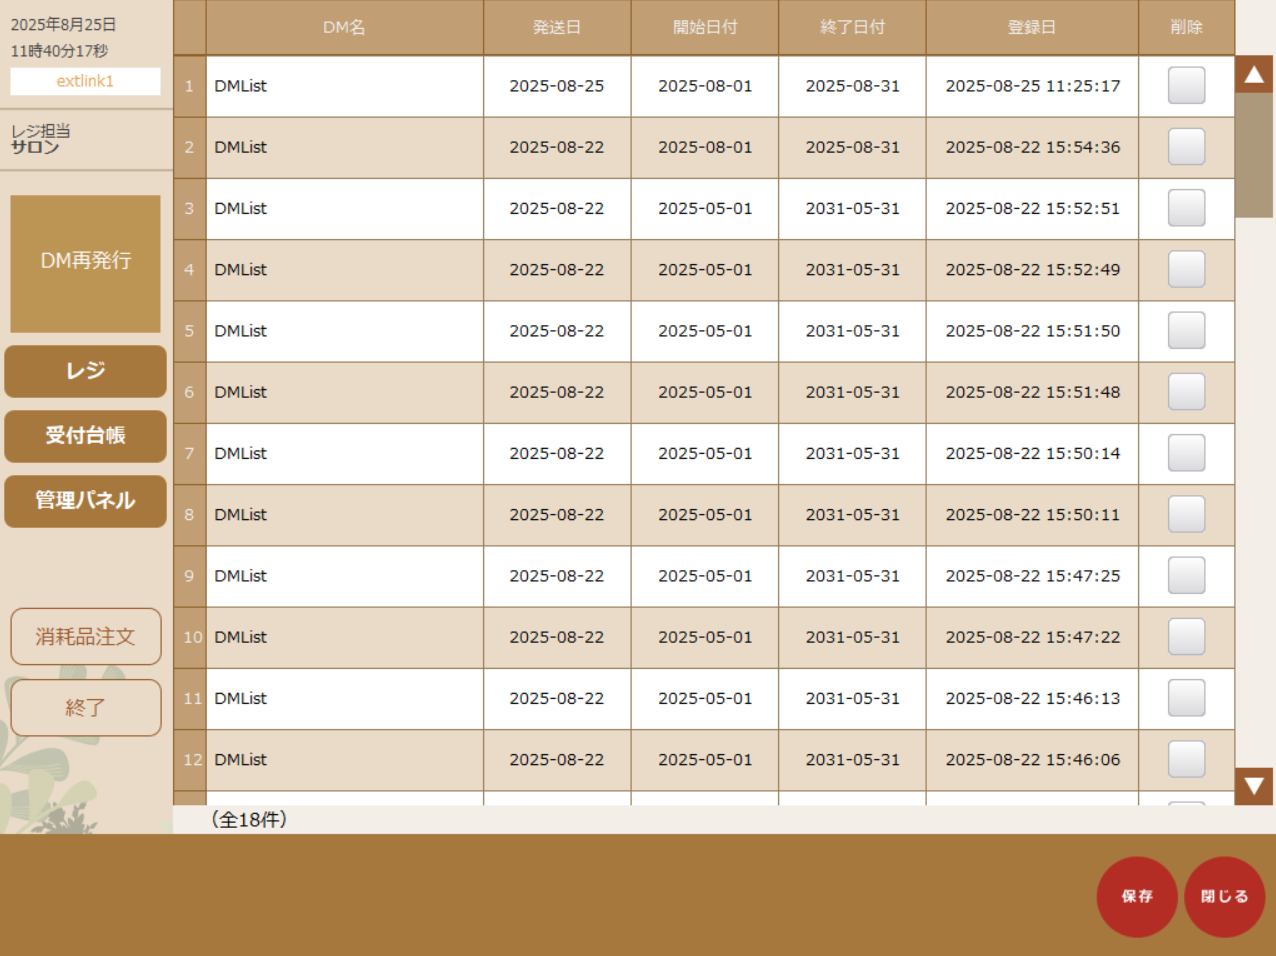Click the extlink1 field

tap(85, 81)
